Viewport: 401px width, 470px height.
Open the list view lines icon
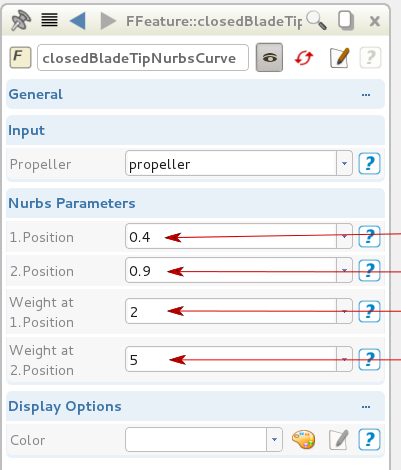(49, 20)
